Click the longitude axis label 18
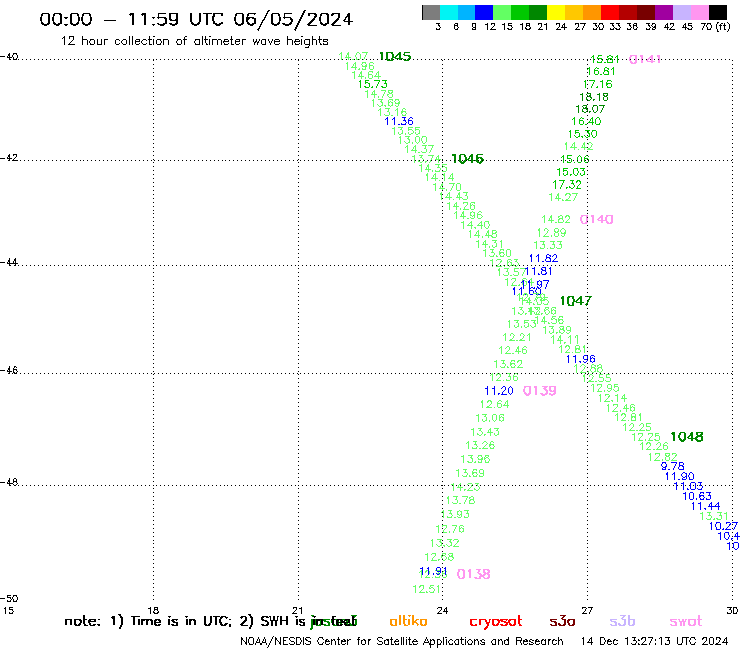 pyautogui.click(x=153, y=611)
